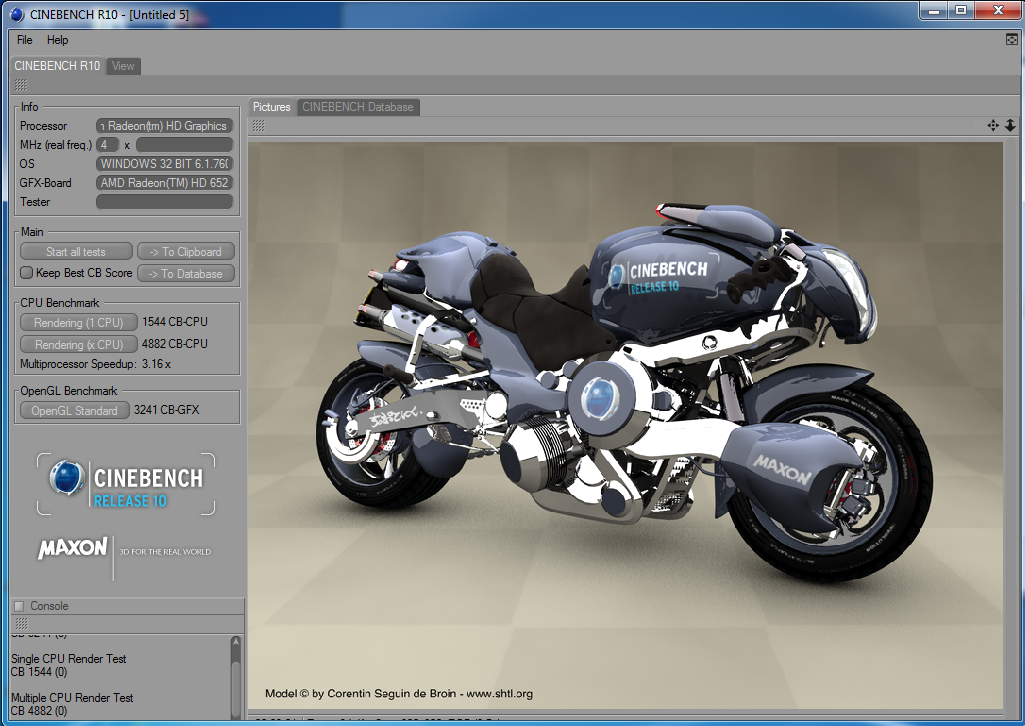The width and height of the screenshot is (1025, 726).
Task: Run the Rendering (1 CPU) test
Action: pos(78,322)
